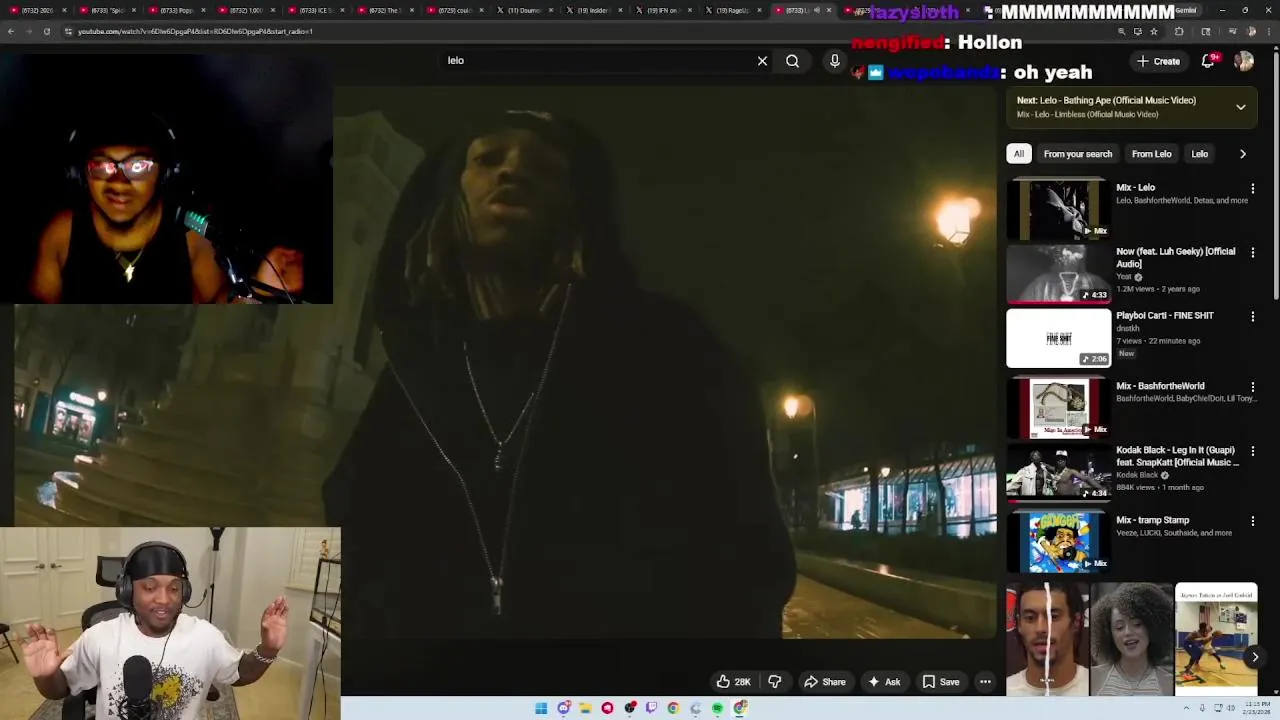Click the red circular app taskbar icon

607,708
